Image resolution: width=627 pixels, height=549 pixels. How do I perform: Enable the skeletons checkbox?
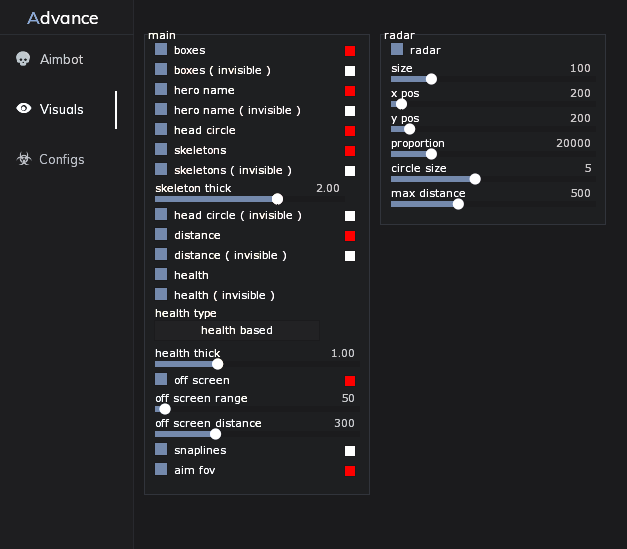161,149
